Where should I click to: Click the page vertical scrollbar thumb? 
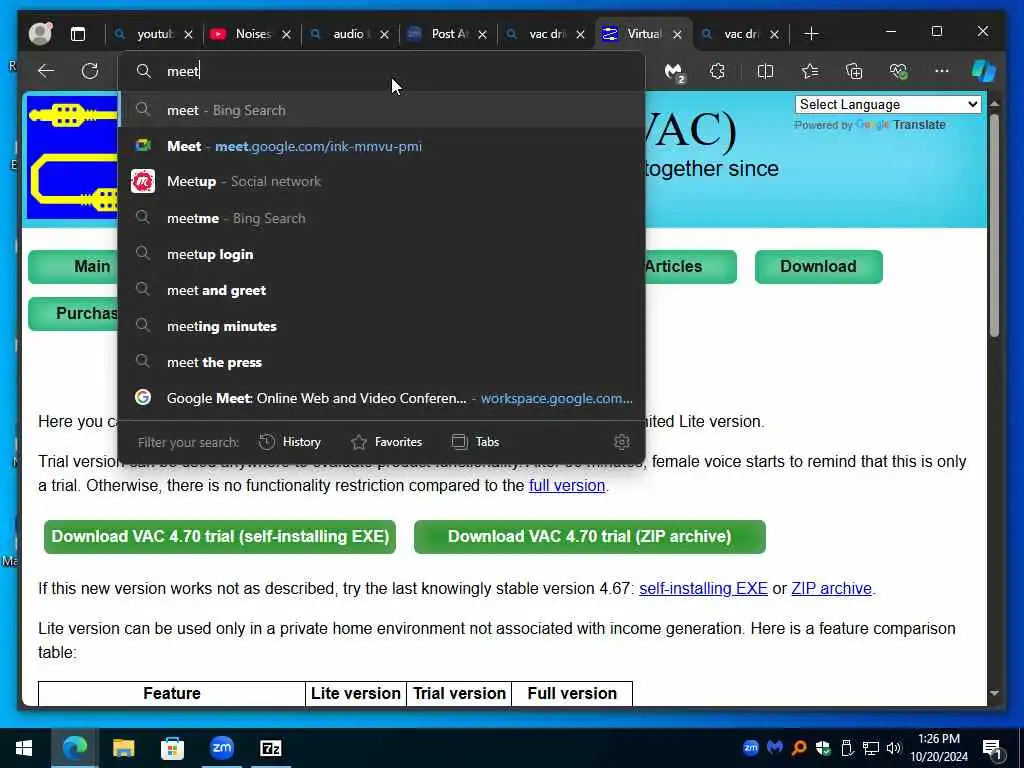[994, 225]
